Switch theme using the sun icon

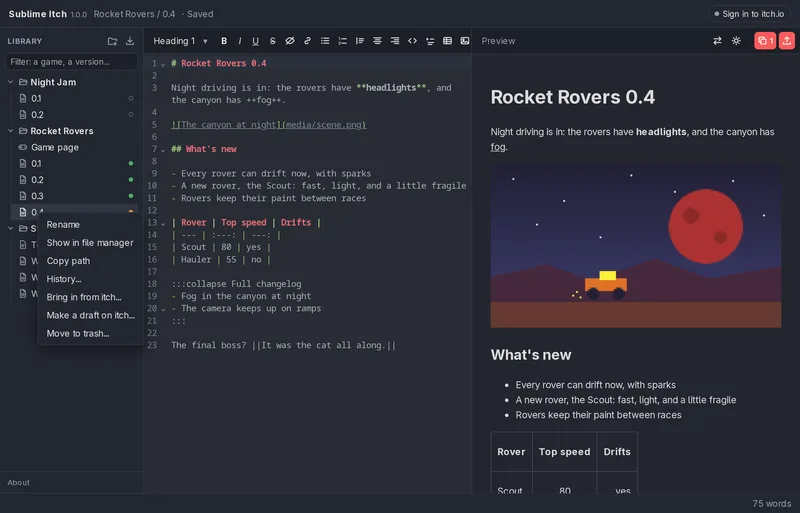[736, 41]
